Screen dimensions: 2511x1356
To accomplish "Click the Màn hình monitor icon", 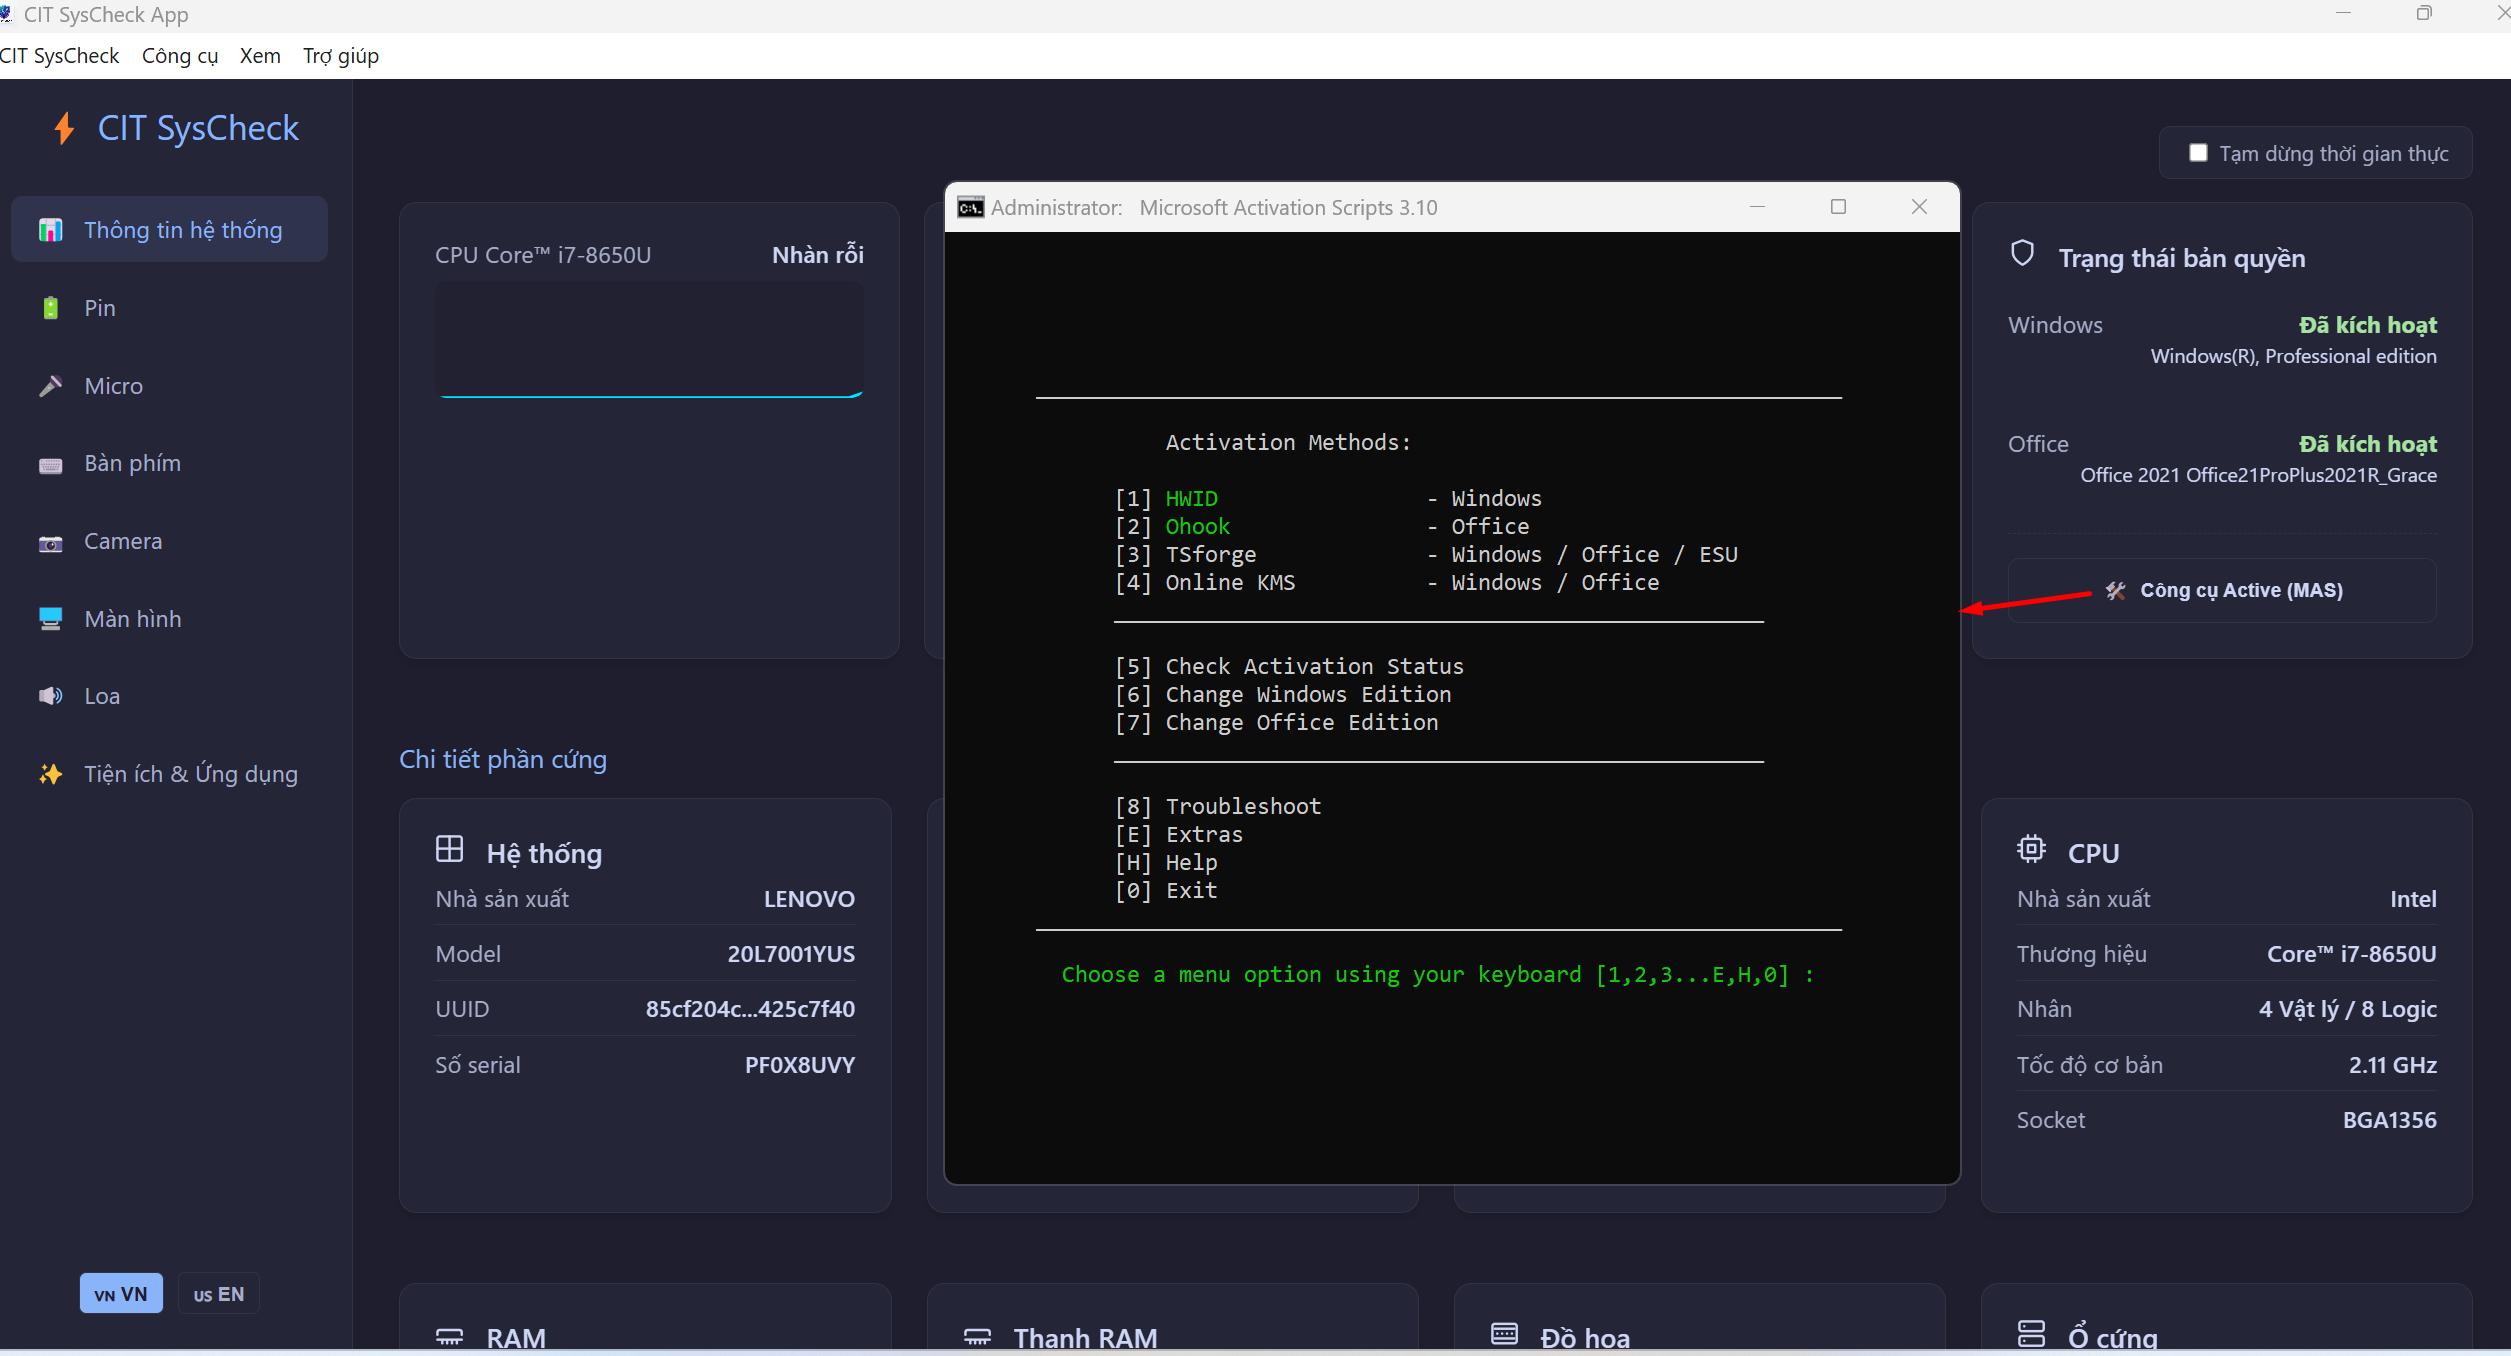I will 50,619.
